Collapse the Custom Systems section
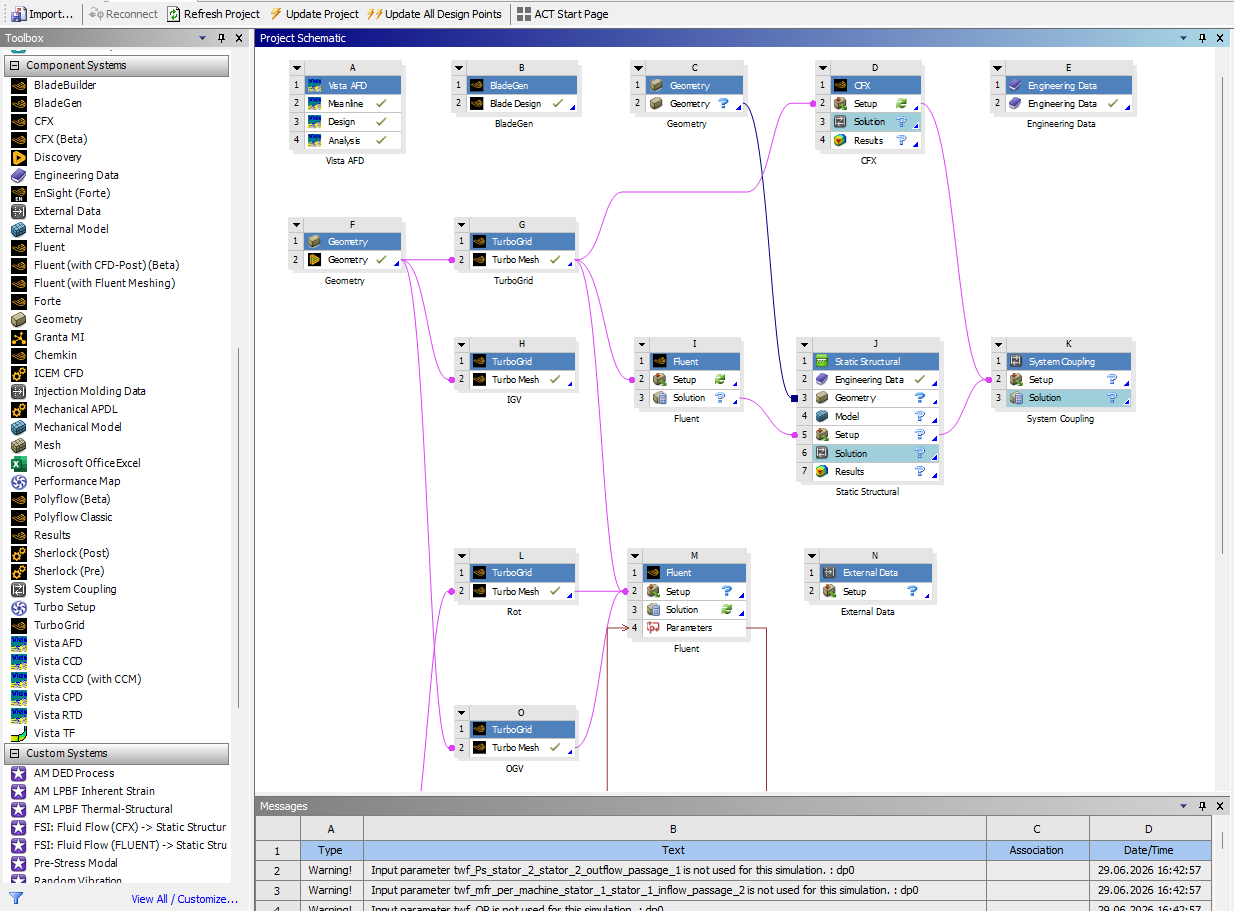 15,753
